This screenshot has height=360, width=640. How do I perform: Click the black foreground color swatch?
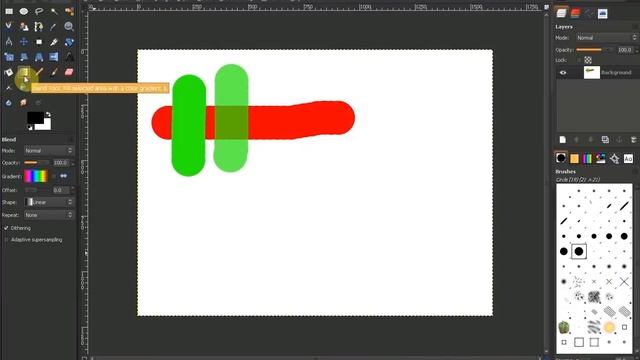35,118
